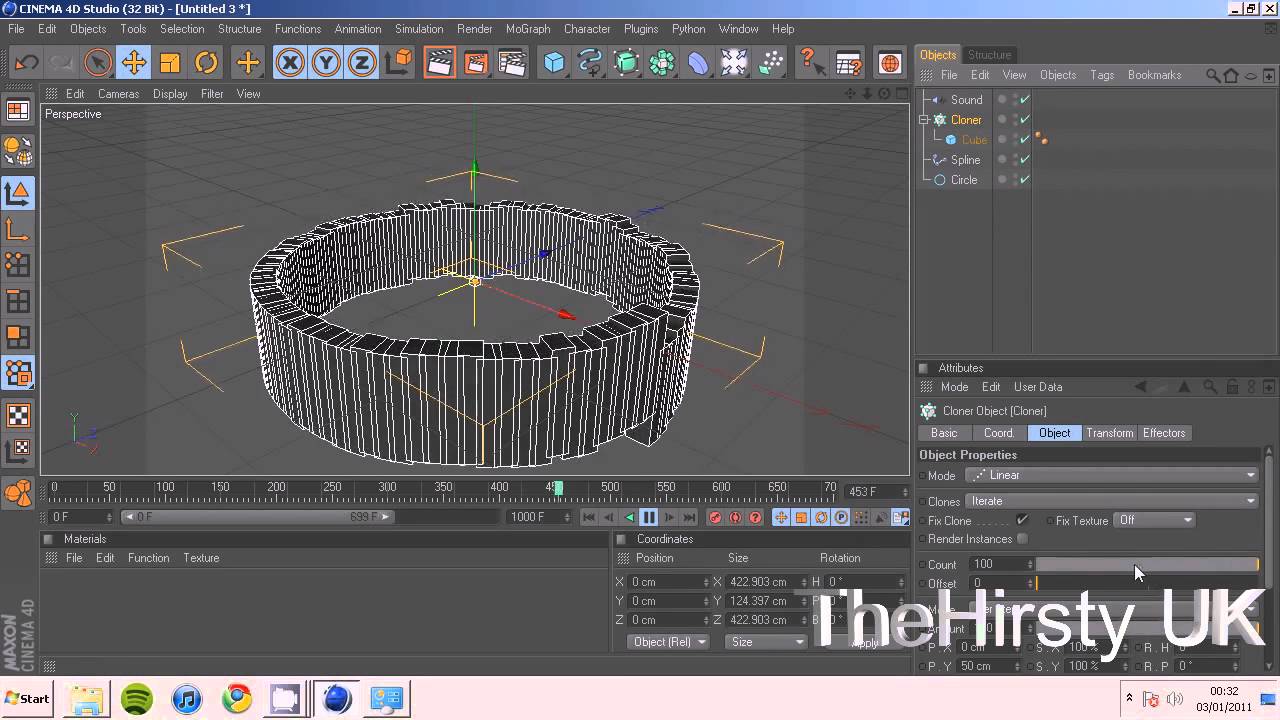The width and height of the screenshot is (1280, 720).
Task: Click the Bend deformer icon
Action: (x=698, y=63)
